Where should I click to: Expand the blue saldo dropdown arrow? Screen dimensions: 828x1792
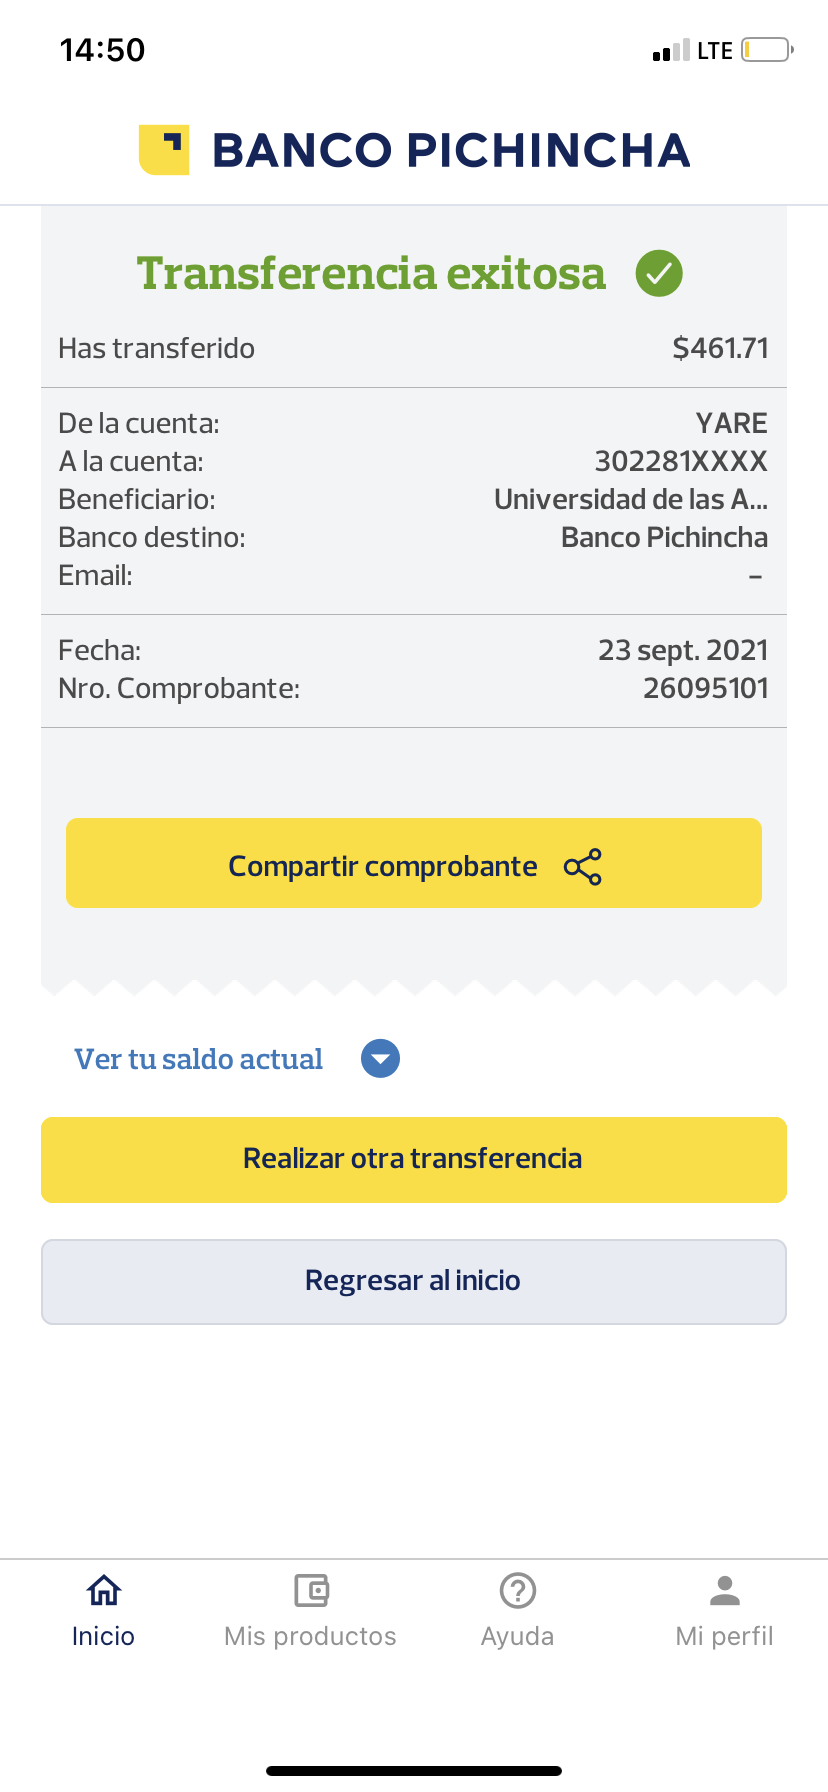click(x=380, y=1059)
